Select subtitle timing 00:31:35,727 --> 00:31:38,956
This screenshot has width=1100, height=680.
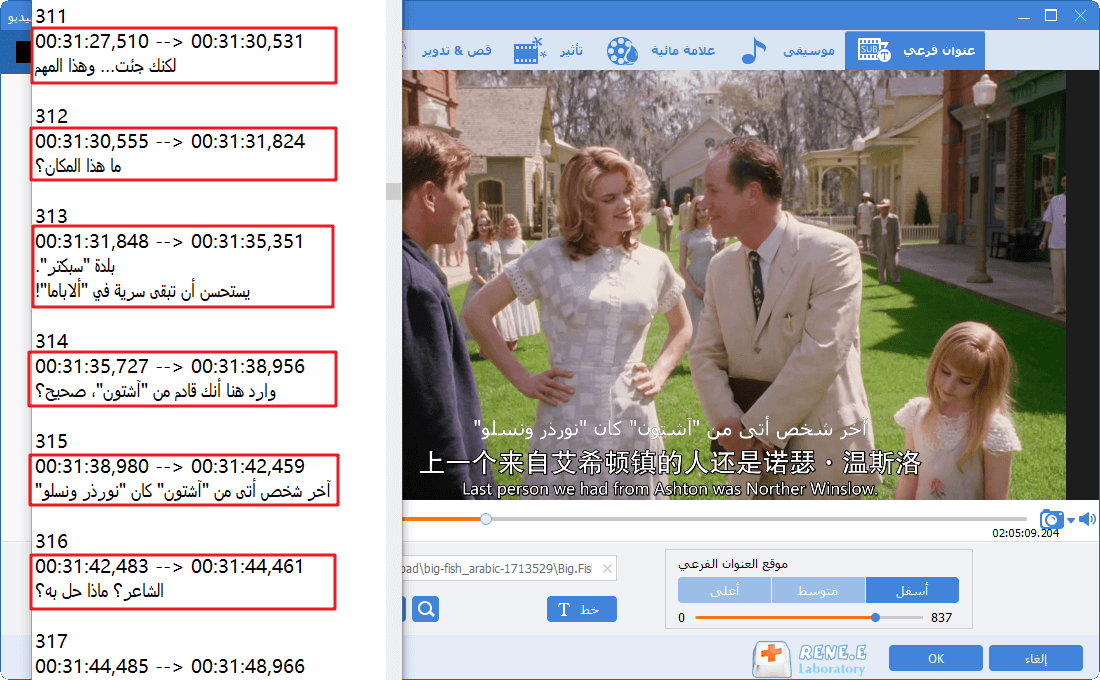tap(170, 366)
